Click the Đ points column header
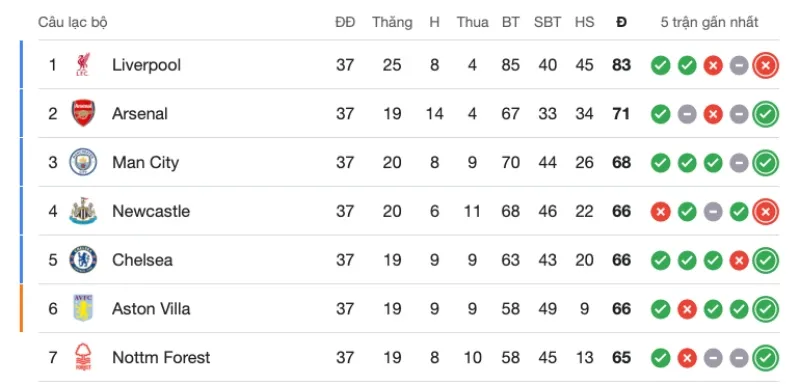This screenshot has height=385, width=800. pos(621,22)
